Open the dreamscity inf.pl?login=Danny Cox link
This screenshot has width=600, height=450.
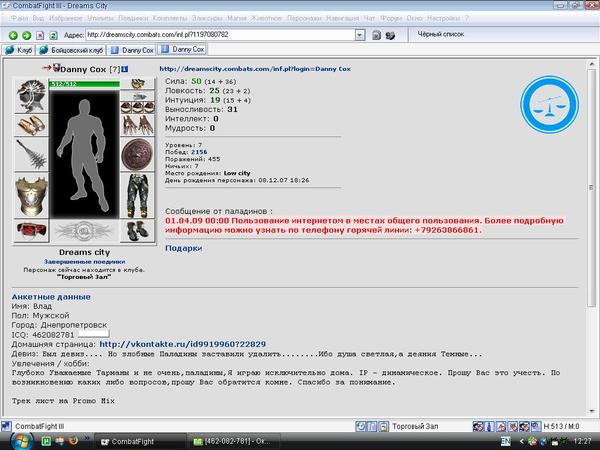pyautogui.click(x=255, y=69)
